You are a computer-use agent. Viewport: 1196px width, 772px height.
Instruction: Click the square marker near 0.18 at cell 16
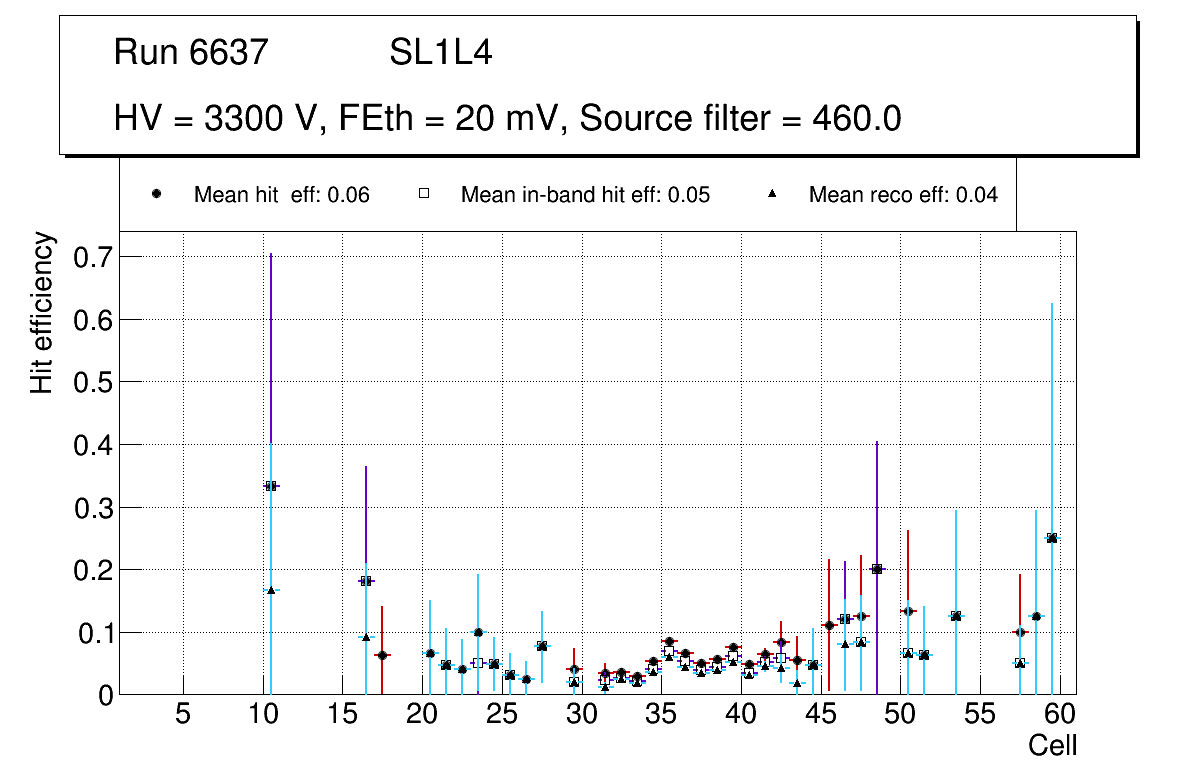coord(366,581)
